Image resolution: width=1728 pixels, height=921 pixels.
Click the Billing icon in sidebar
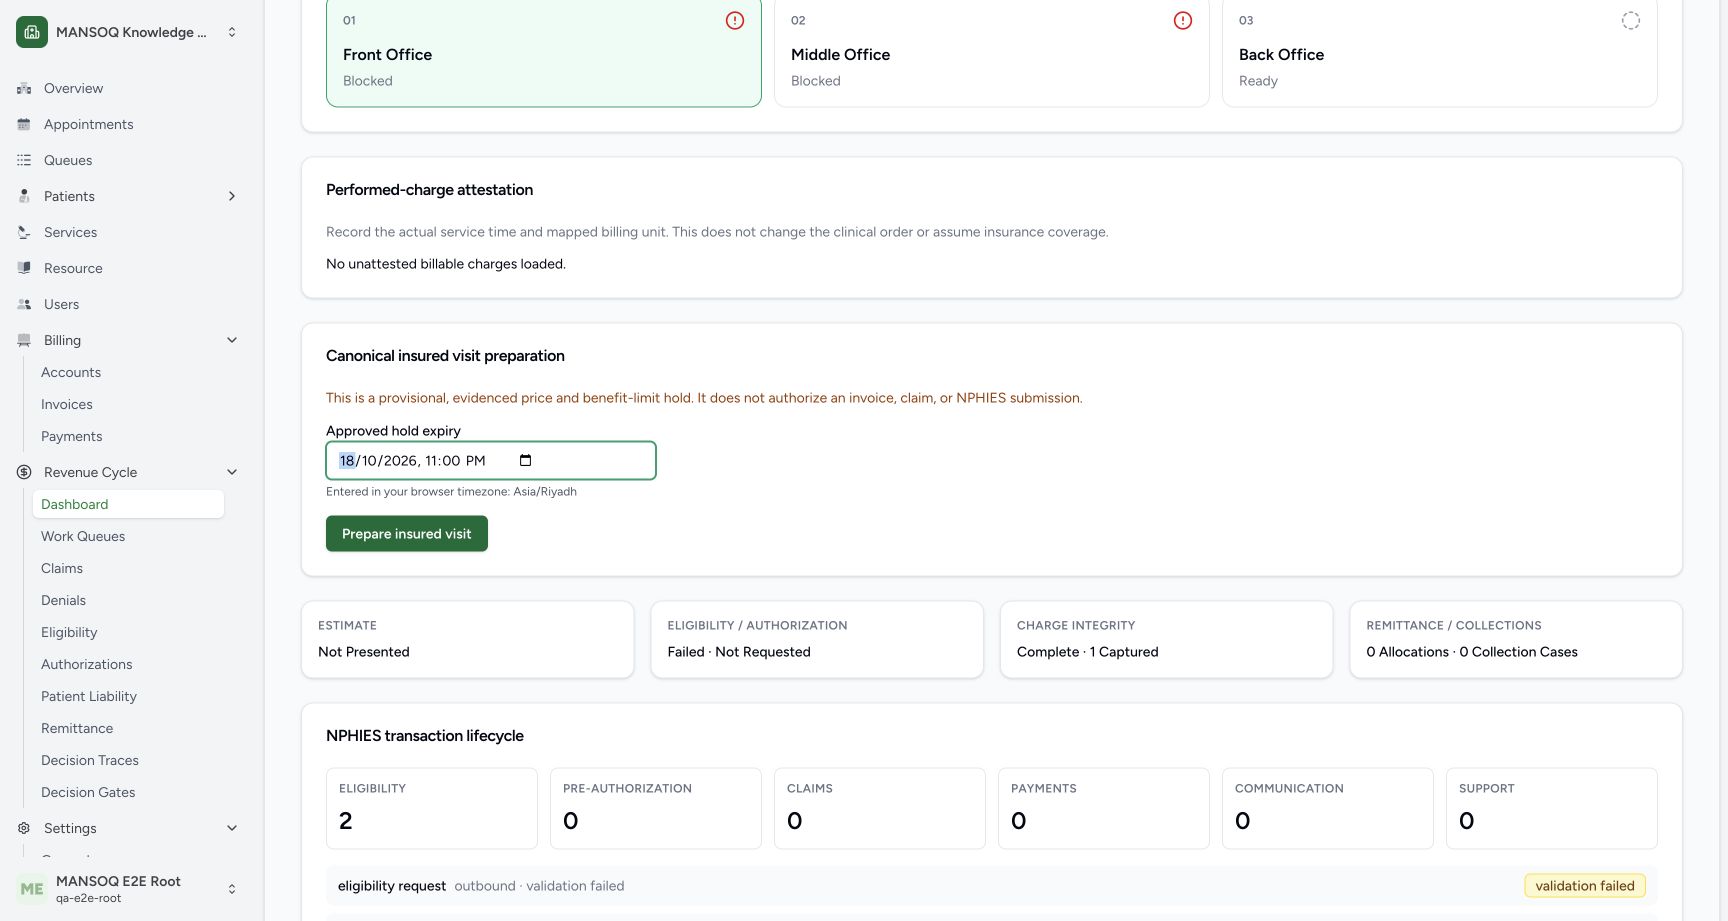[24, 340]
